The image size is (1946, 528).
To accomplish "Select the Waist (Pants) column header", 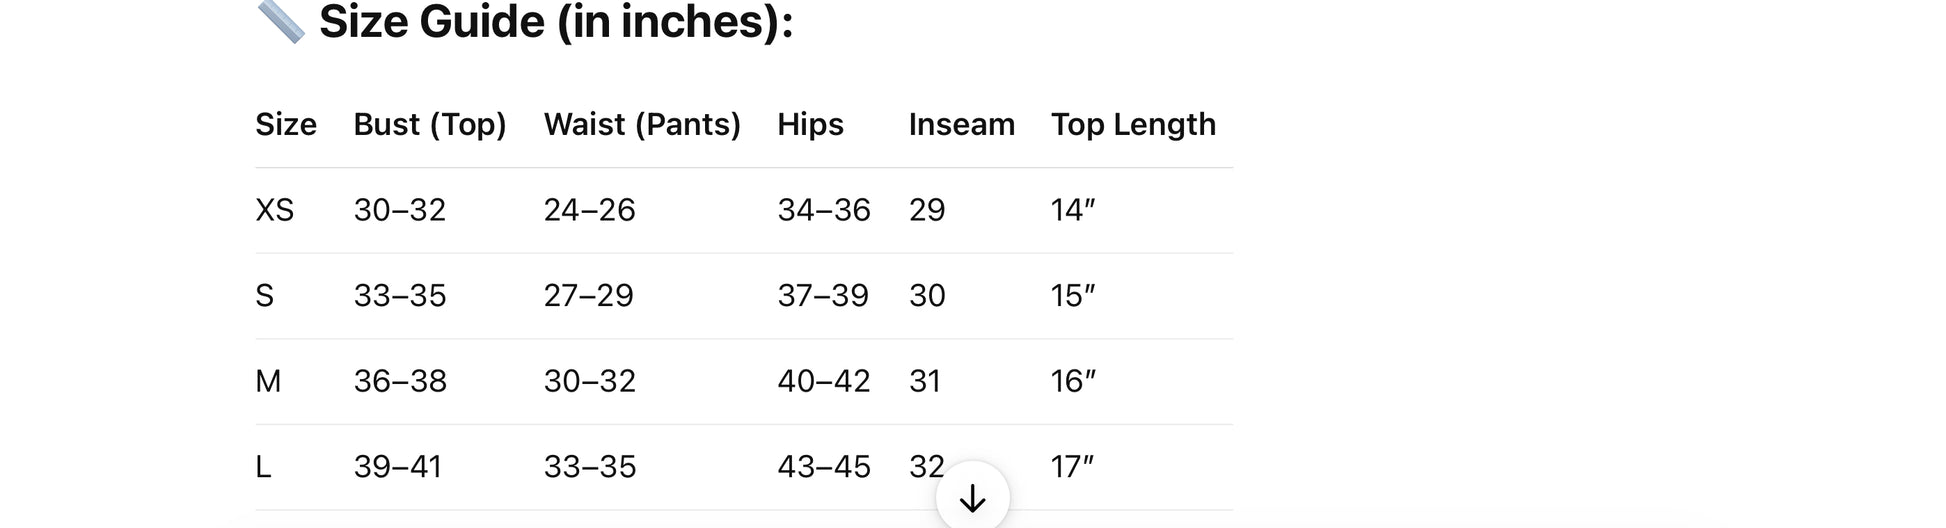I will point(642,124).
